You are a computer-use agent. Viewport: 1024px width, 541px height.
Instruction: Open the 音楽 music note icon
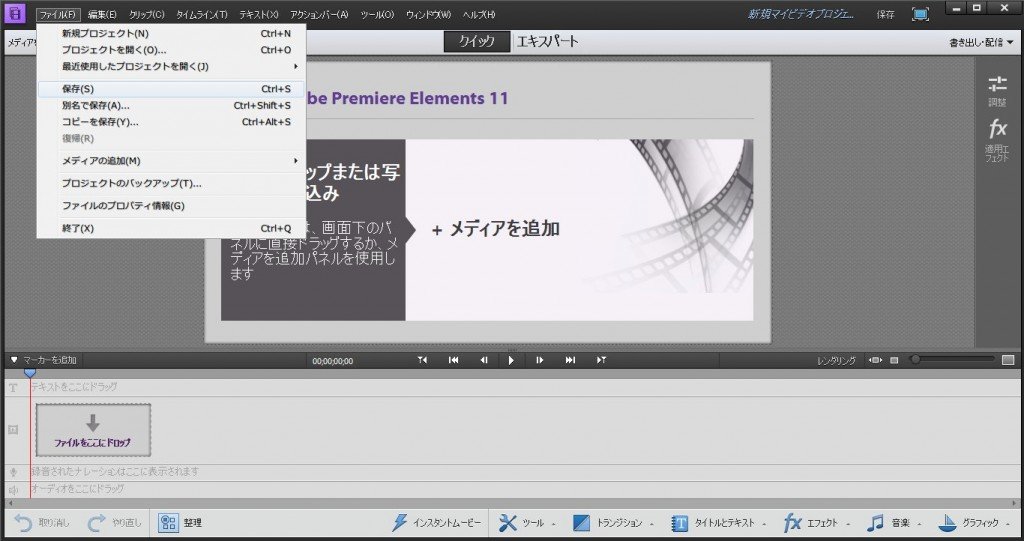pyautogui.click(x=875, y=523)
